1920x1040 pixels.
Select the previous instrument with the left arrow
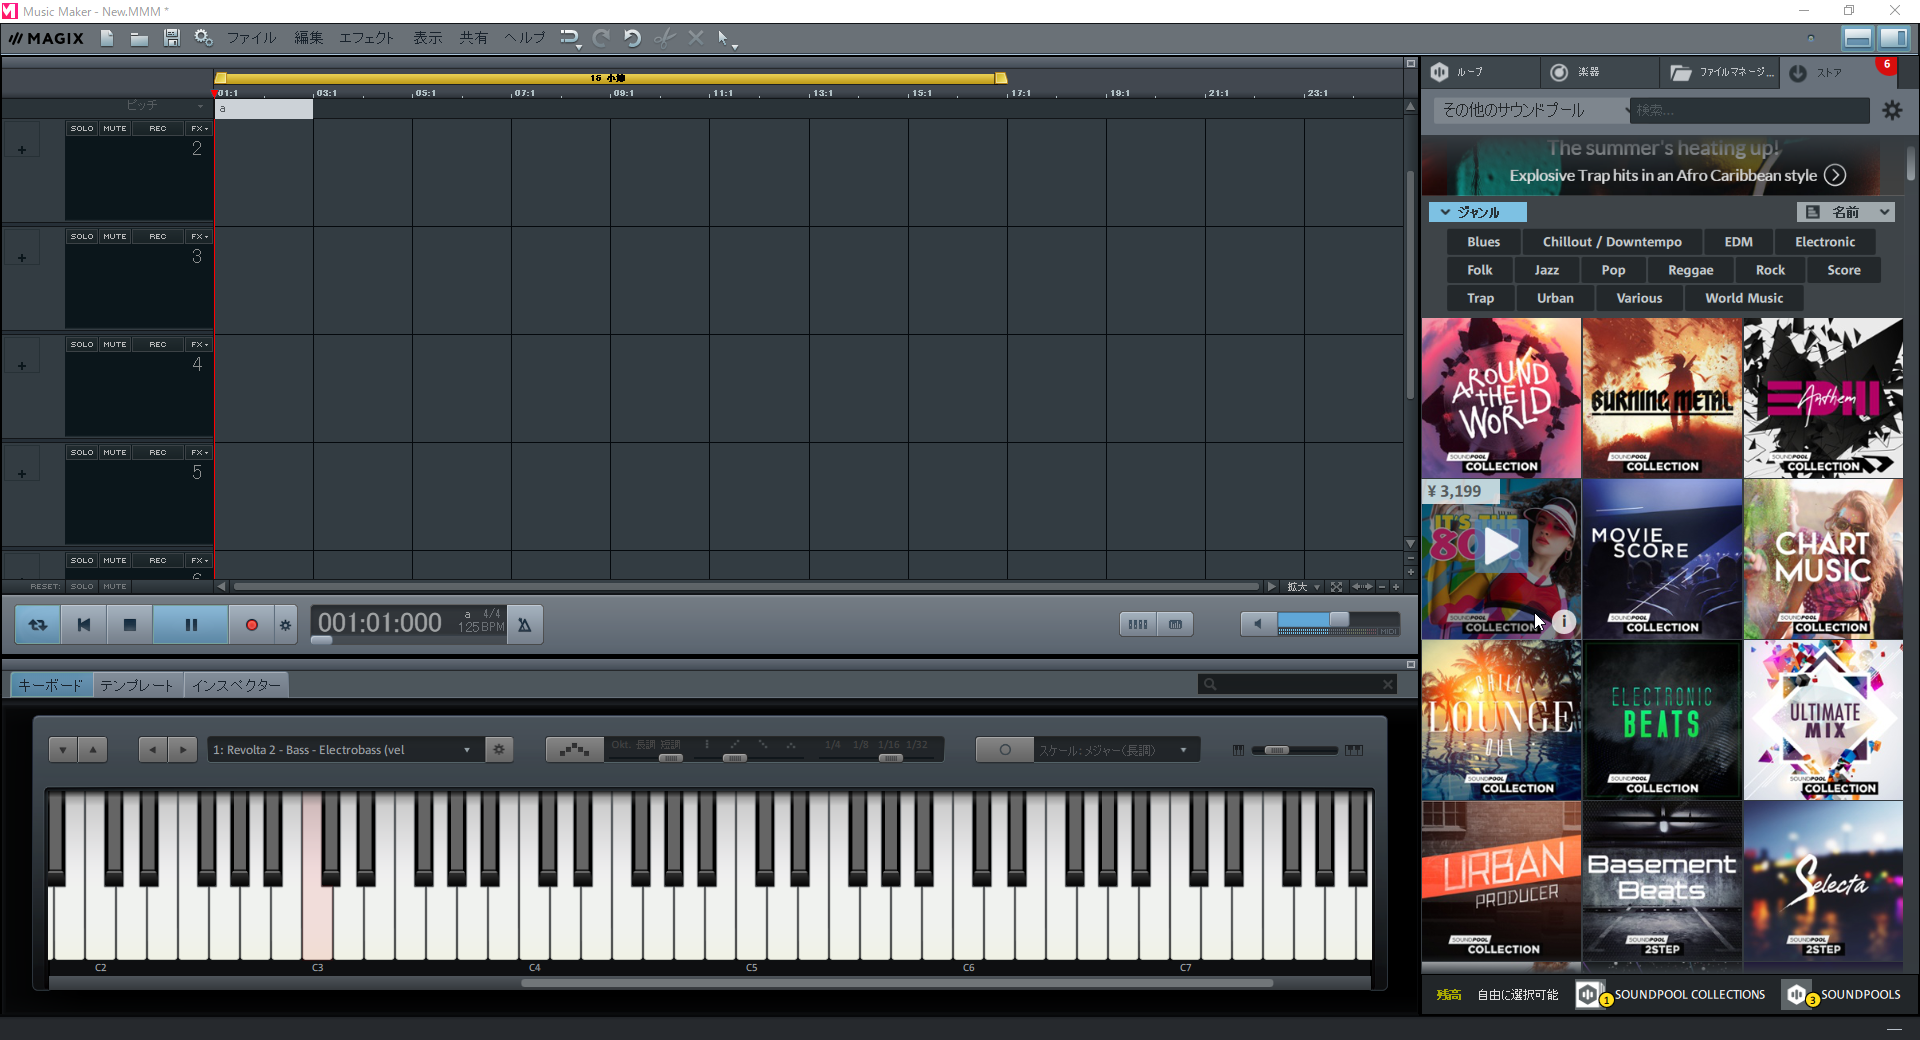pyautogui.click(x=153, y=750)
